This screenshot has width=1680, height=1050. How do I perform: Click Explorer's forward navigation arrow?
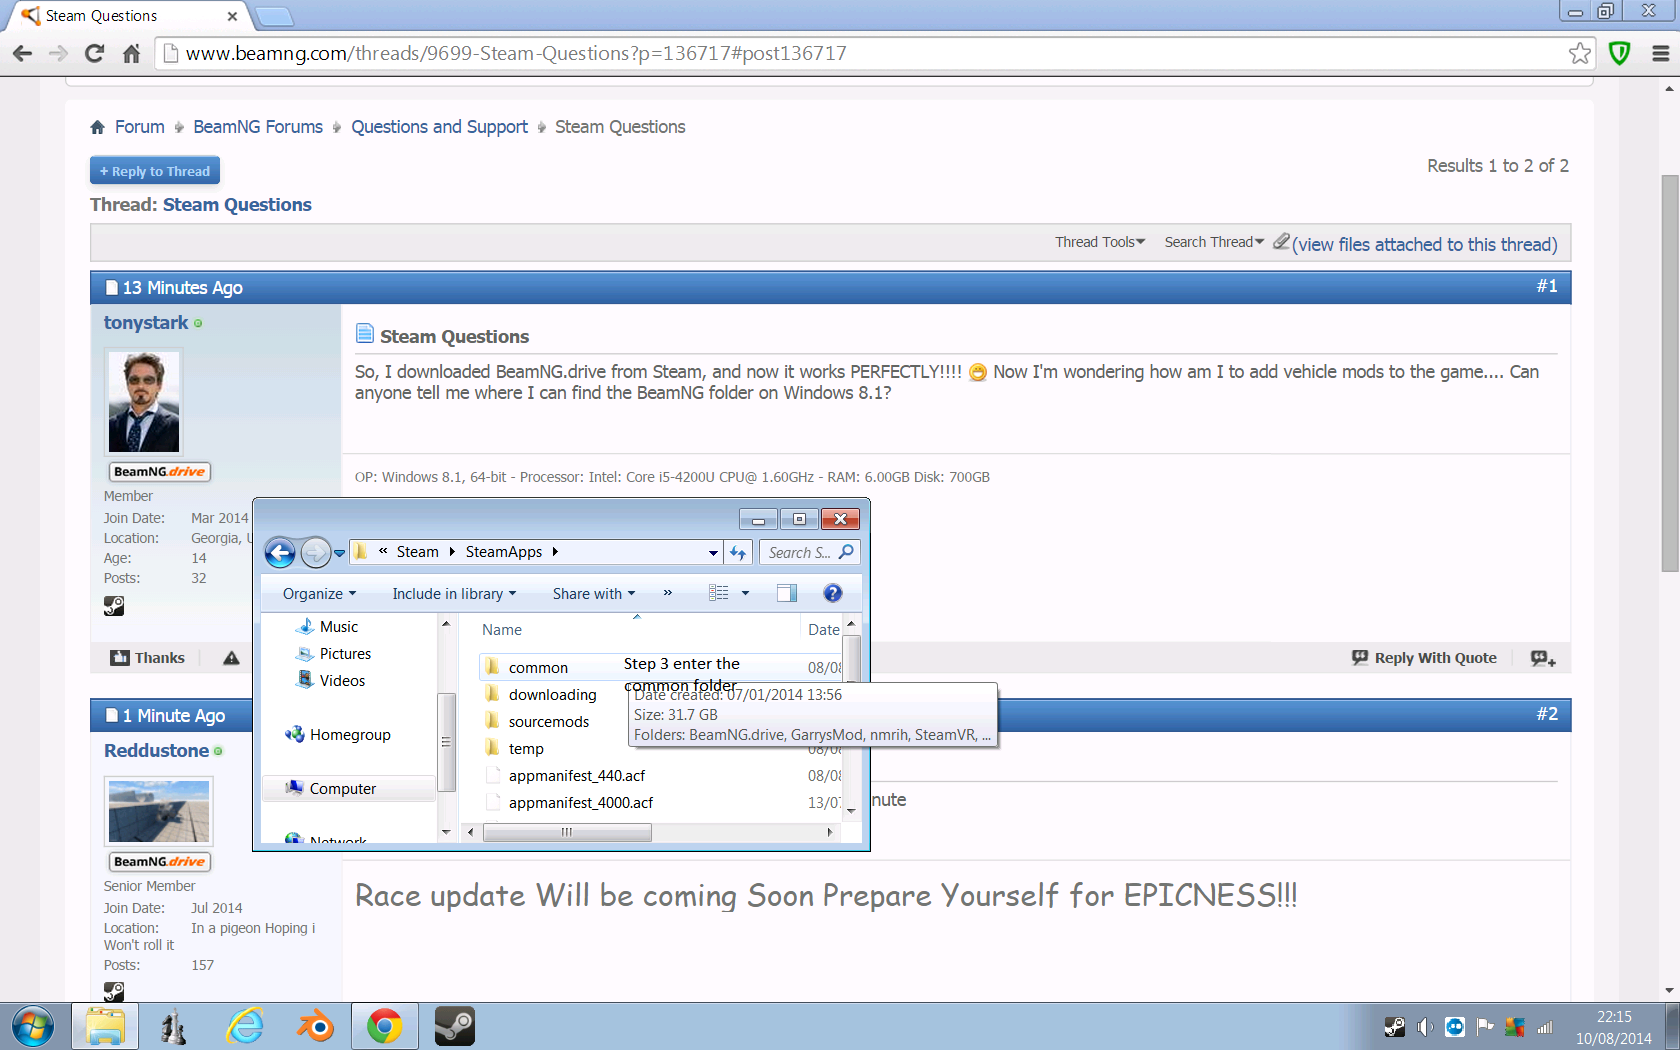pyautogui.click(x=315, y=552)
